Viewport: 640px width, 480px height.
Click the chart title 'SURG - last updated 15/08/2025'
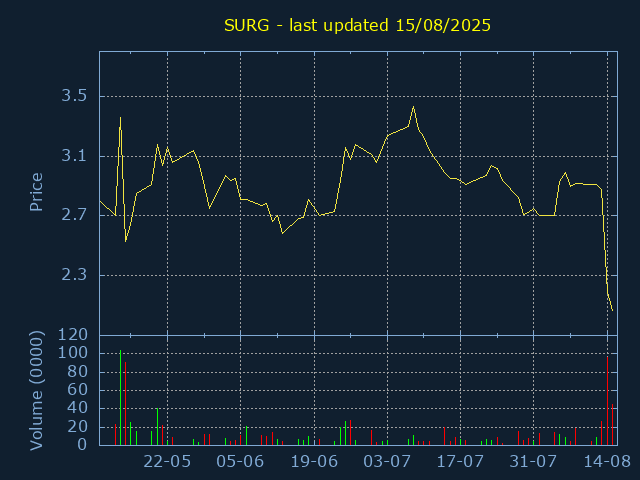pyautogui.click(x=357, y=25)
